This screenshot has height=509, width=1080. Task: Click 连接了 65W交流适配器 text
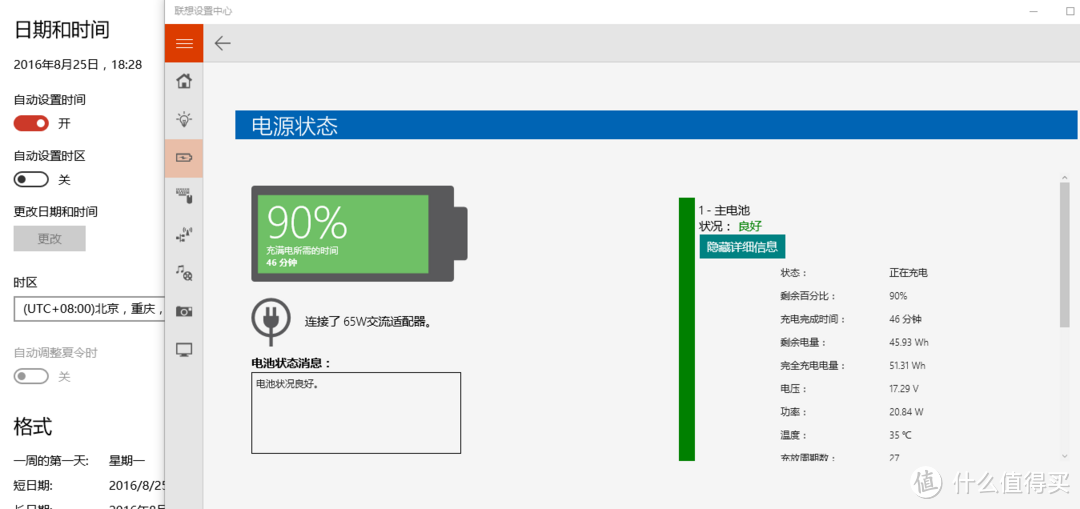(x=369, y=322)
